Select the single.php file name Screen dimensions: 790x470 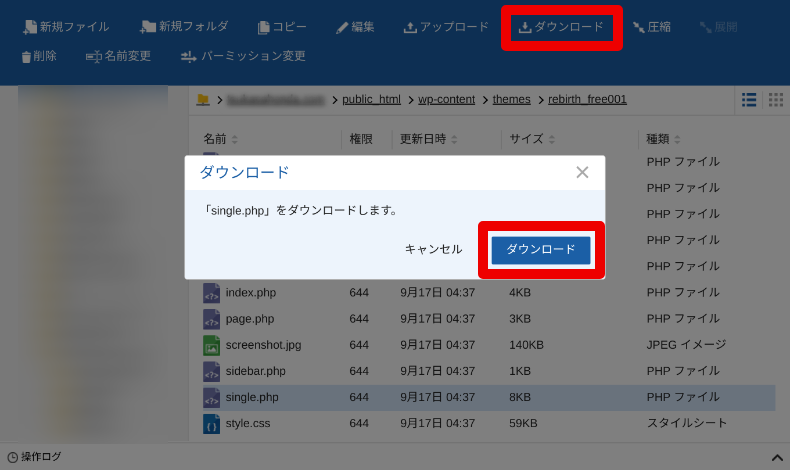(x=252, y=397)
